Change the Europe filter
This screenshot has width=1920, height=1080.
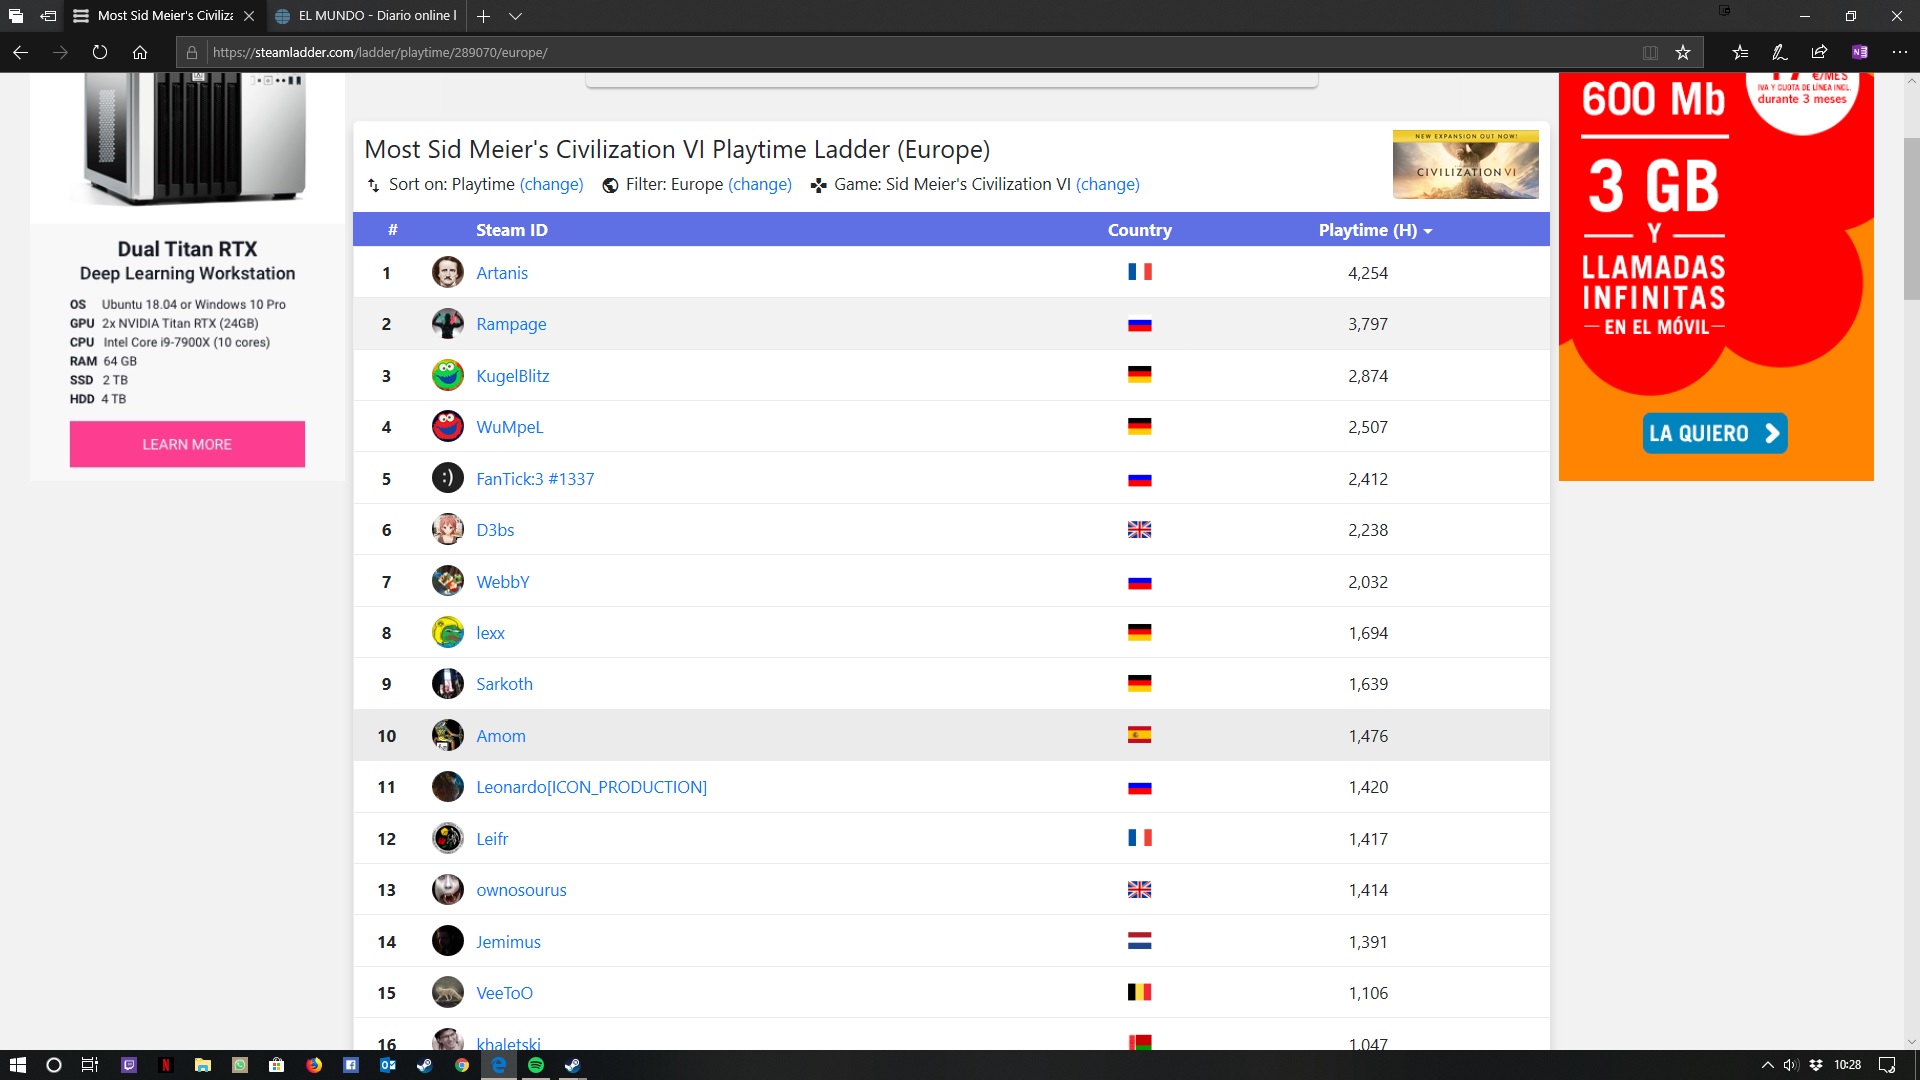[759, 184]
